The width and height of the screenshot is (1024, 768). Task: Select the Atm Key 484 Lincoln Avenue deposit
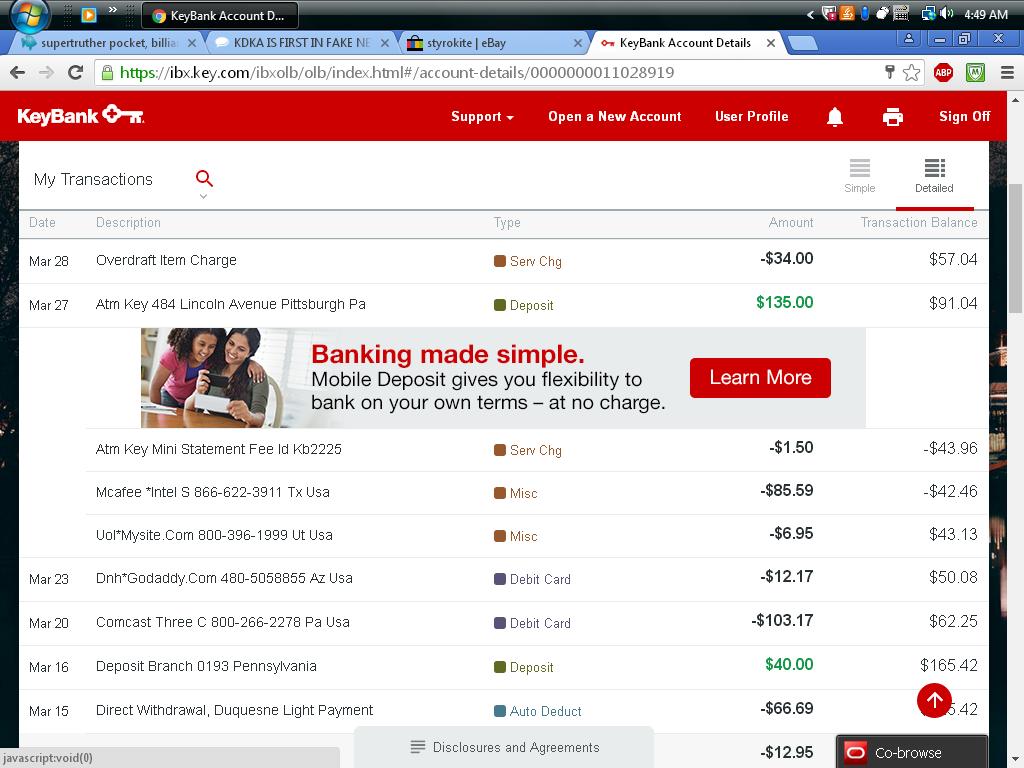point(504,305)
